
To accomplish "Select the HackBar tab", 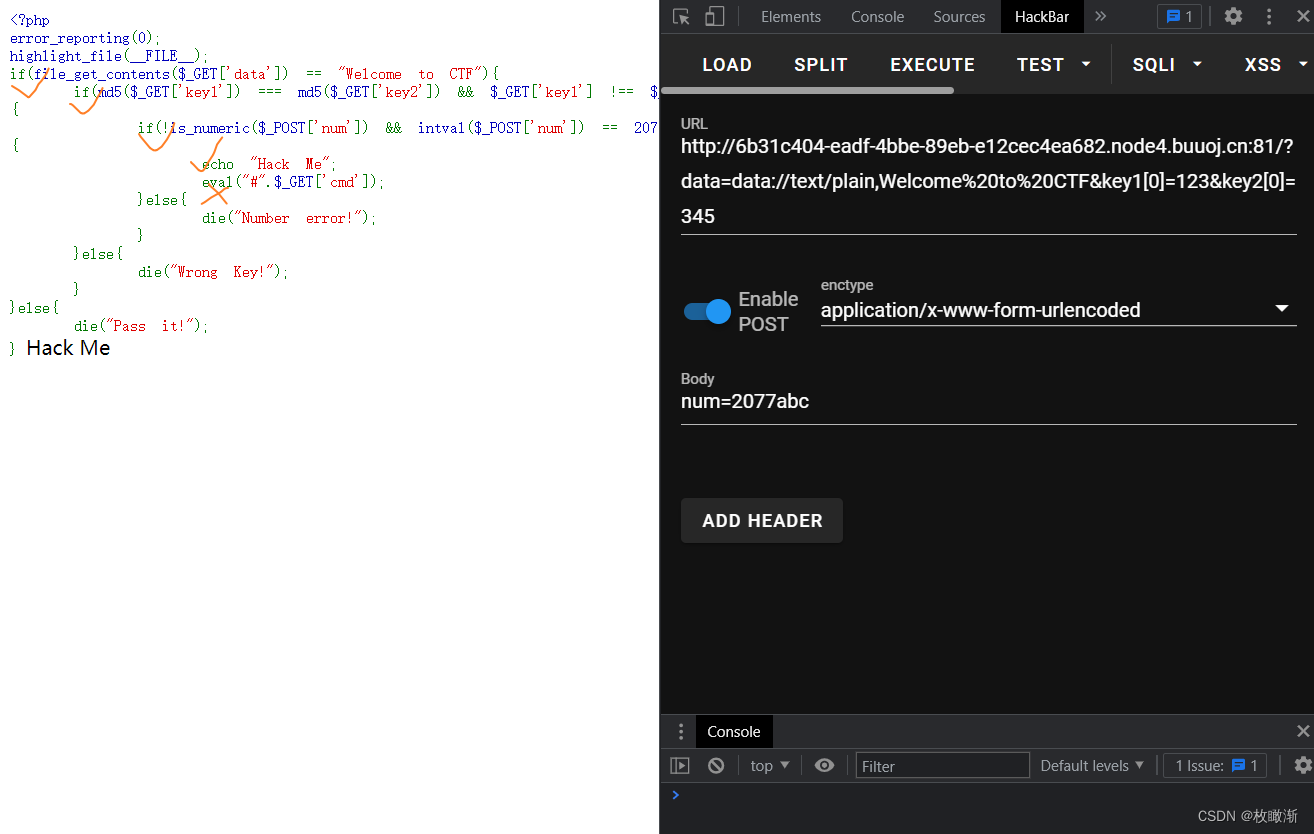I will point(1042,16).
